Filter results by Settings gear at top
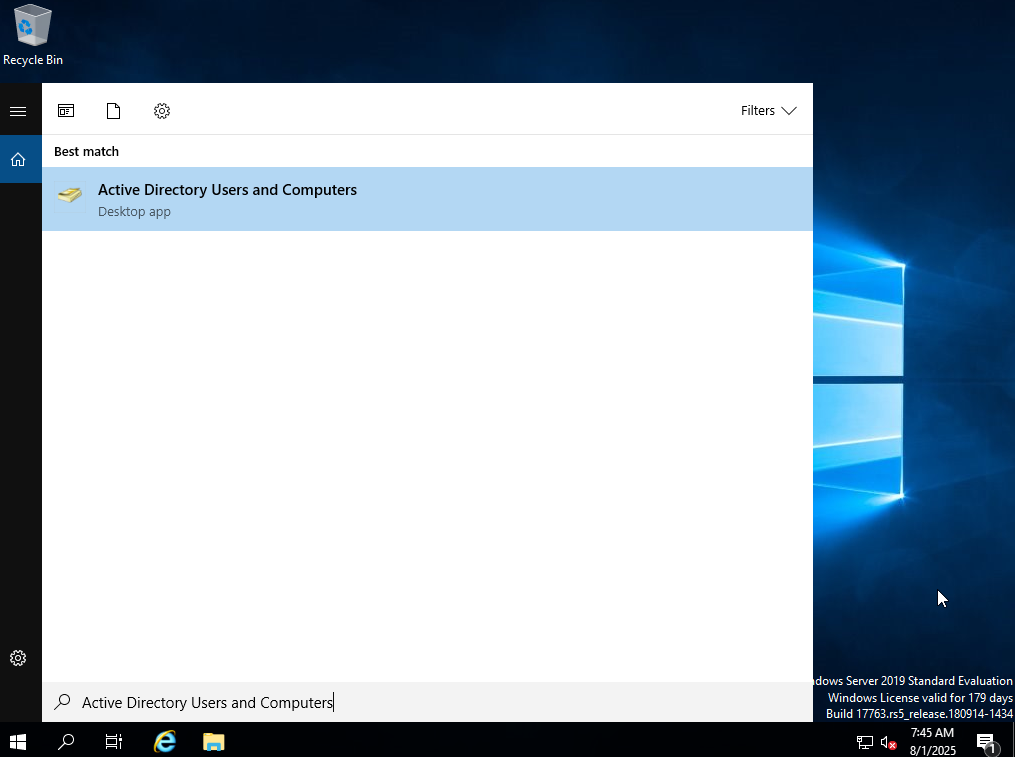The height and width of the screenshot is (757, 1015). (162, 111)
